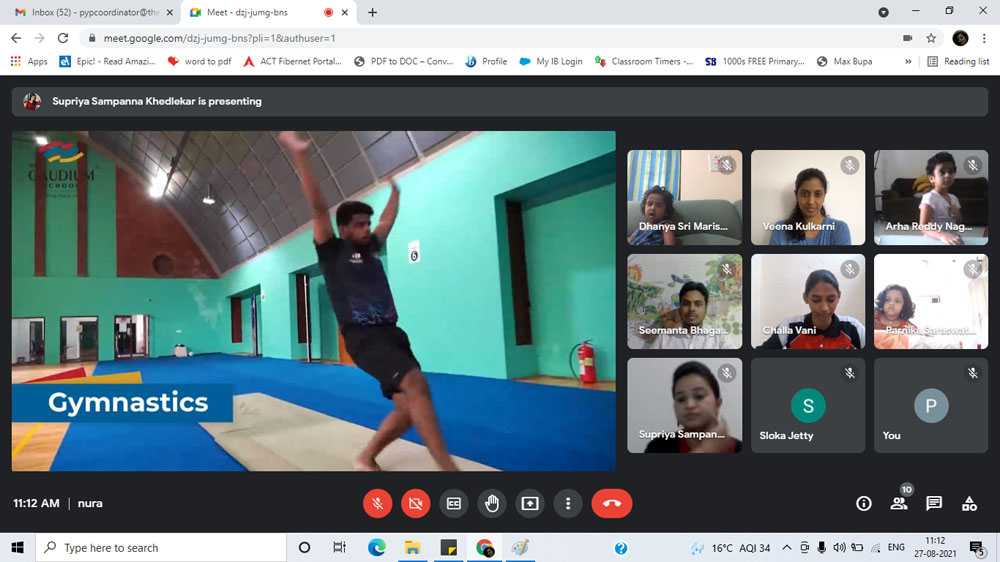The image size is (1000, 562).
Task: Open the Activities panel
Action: tap(969, 504)
